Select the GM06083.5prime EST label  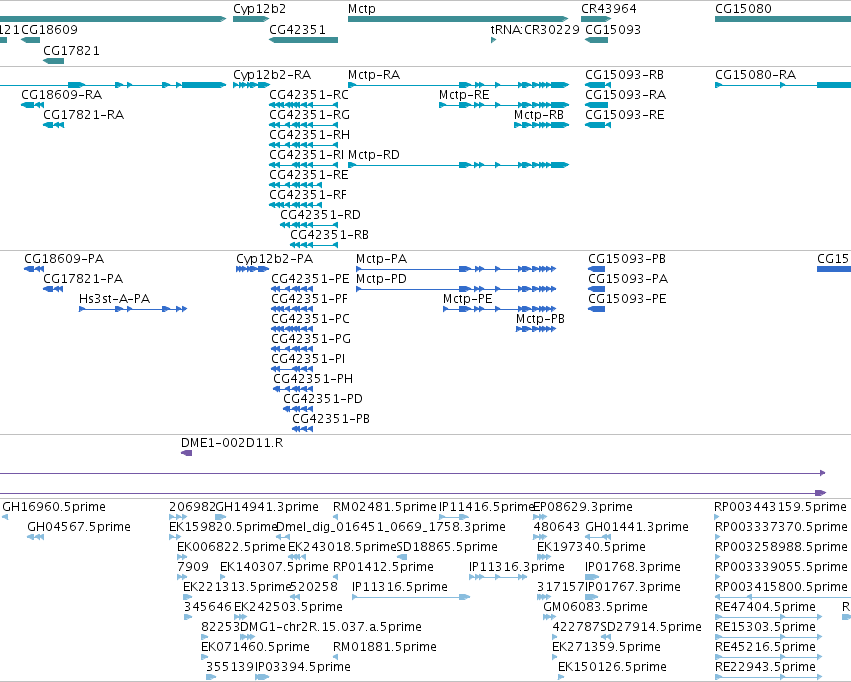coord(595,607)
